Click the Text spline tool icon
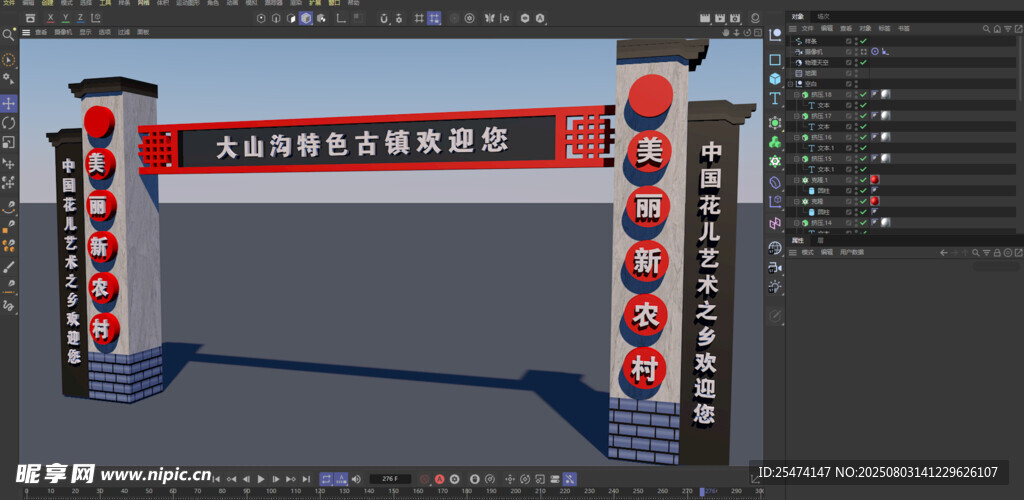1024x500 pixels. click(x=775, y=99)
